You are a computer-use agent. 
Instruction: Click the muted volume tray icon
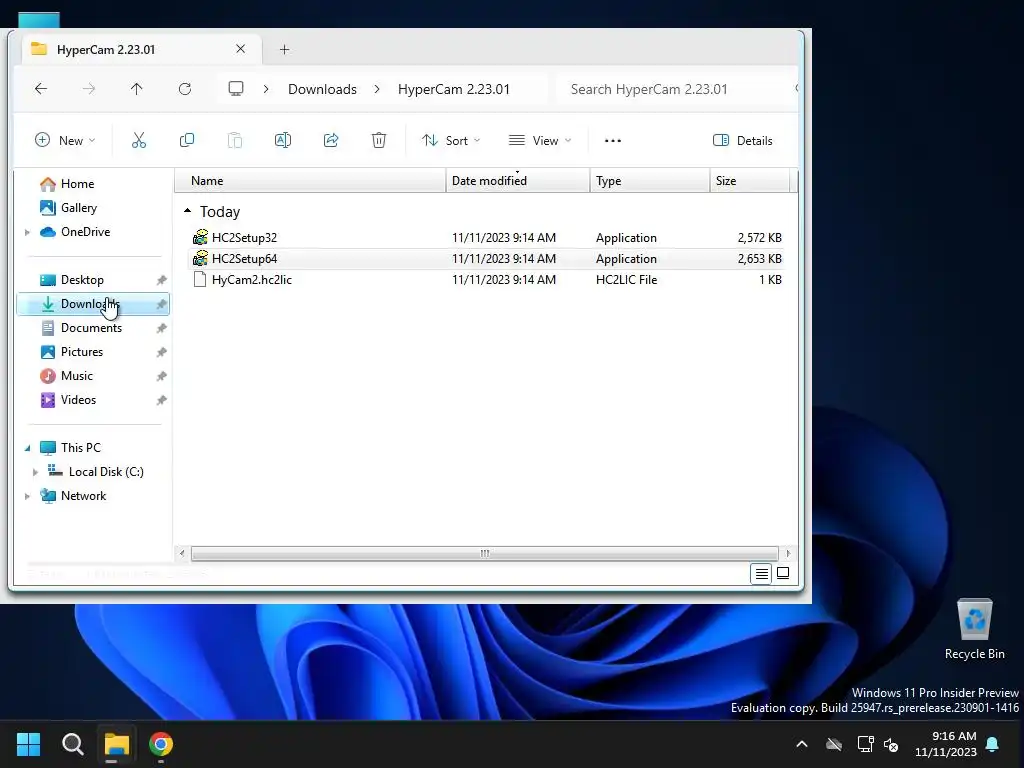[891, 744]
